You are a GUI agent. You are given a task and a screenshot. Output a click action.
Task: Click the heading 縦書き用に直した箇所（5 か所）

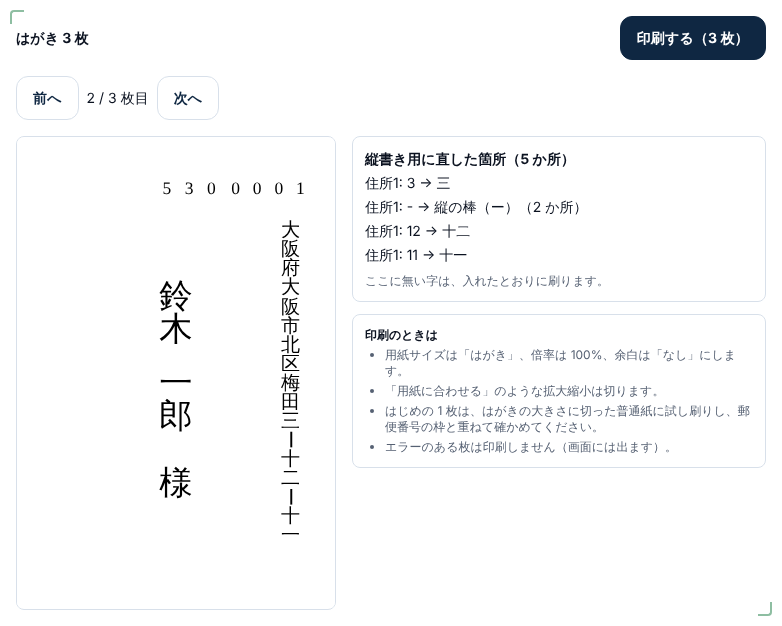click(x=466, y=160)
